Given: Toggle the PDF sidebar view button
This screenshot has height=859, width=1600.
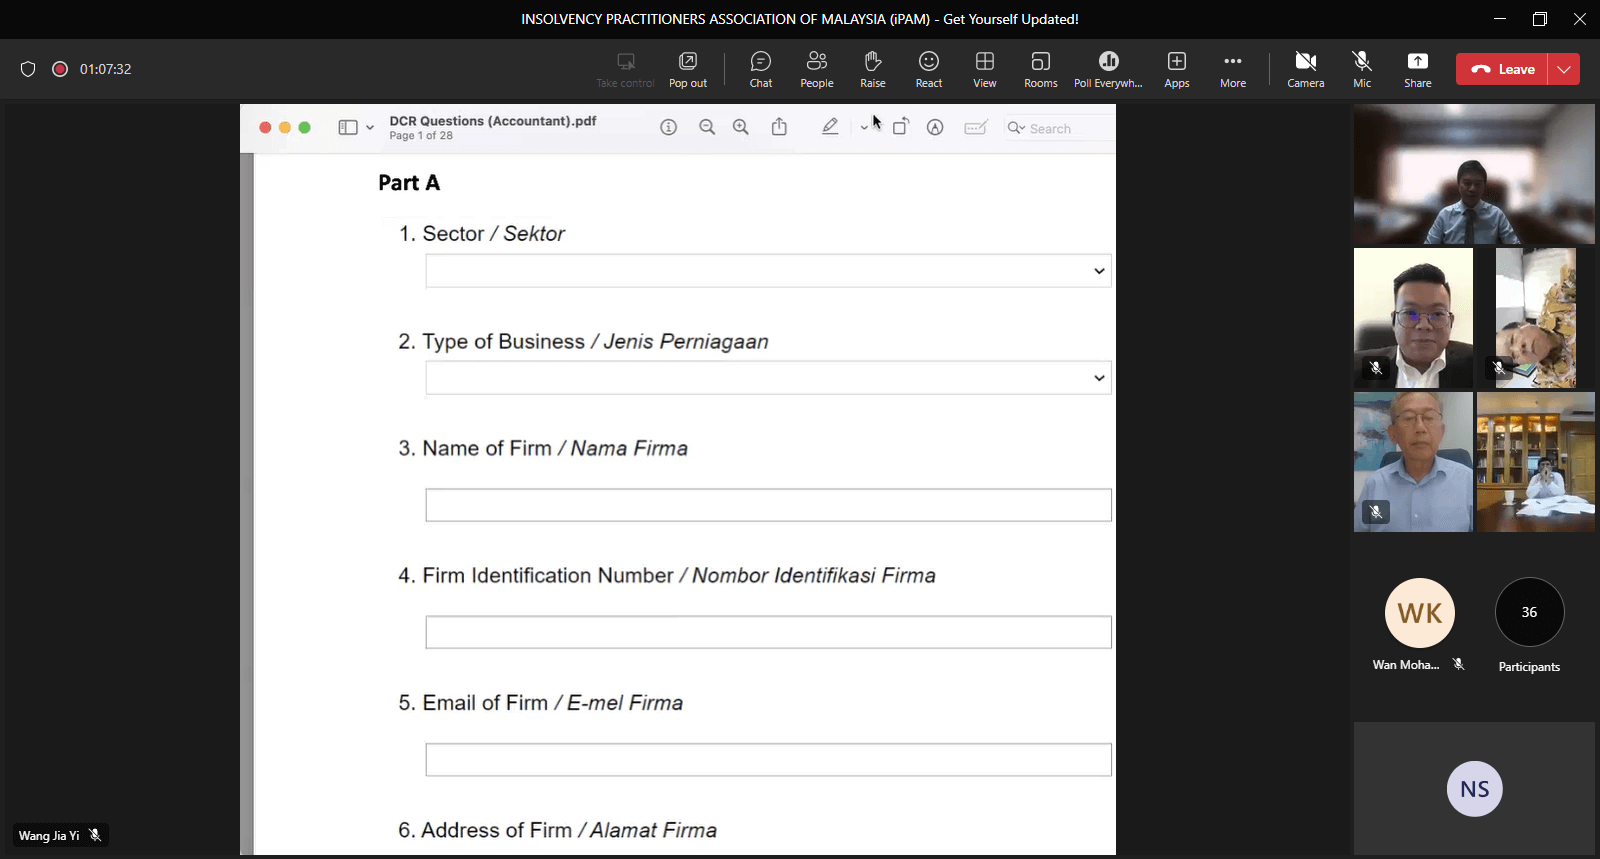Looking at the screenshot, I should tap(348, 128).
